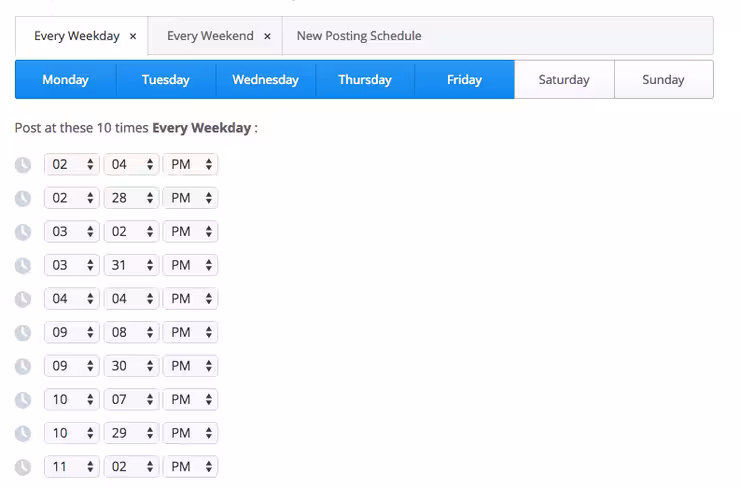Enable Sunday in the schedule
The width and height of the screenshot is (740, 488).
coord(664,79)
